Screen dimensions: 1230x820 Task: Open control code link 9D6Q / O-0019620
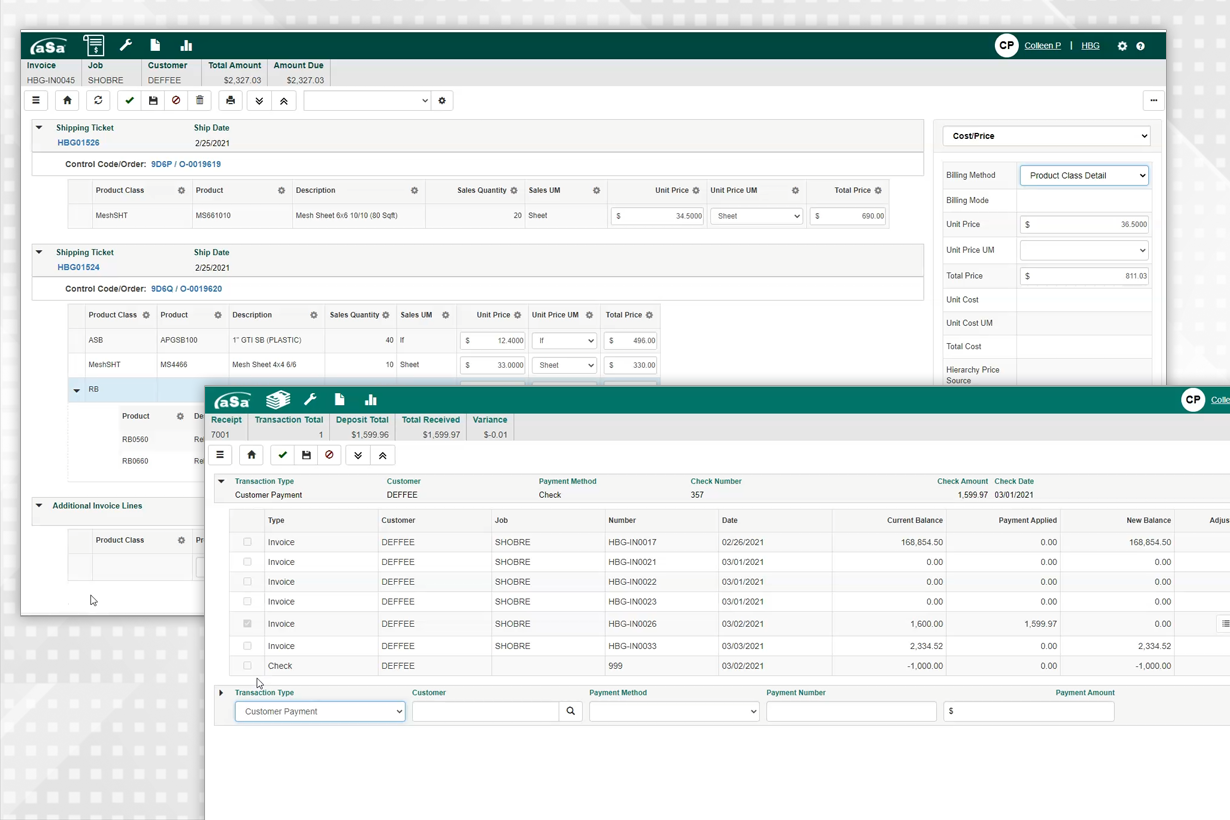tap(186, 289)
